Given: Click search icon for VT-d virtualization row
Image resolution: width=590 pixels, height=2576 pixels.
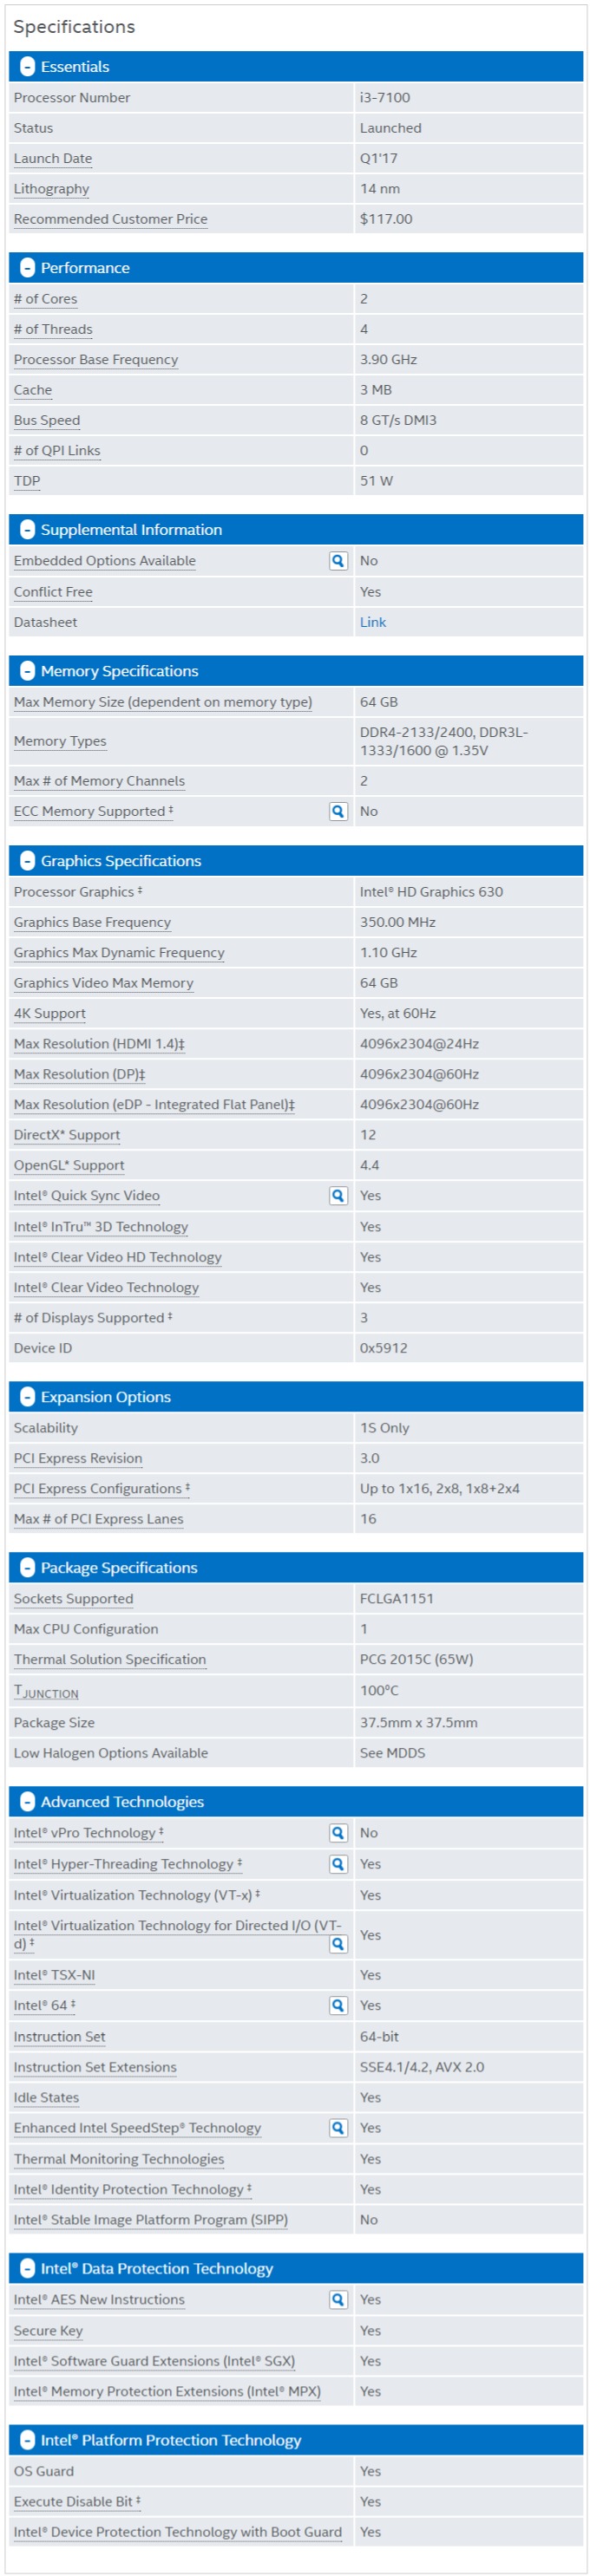Looking at the screenshot, I should (x=338, y=1944).
